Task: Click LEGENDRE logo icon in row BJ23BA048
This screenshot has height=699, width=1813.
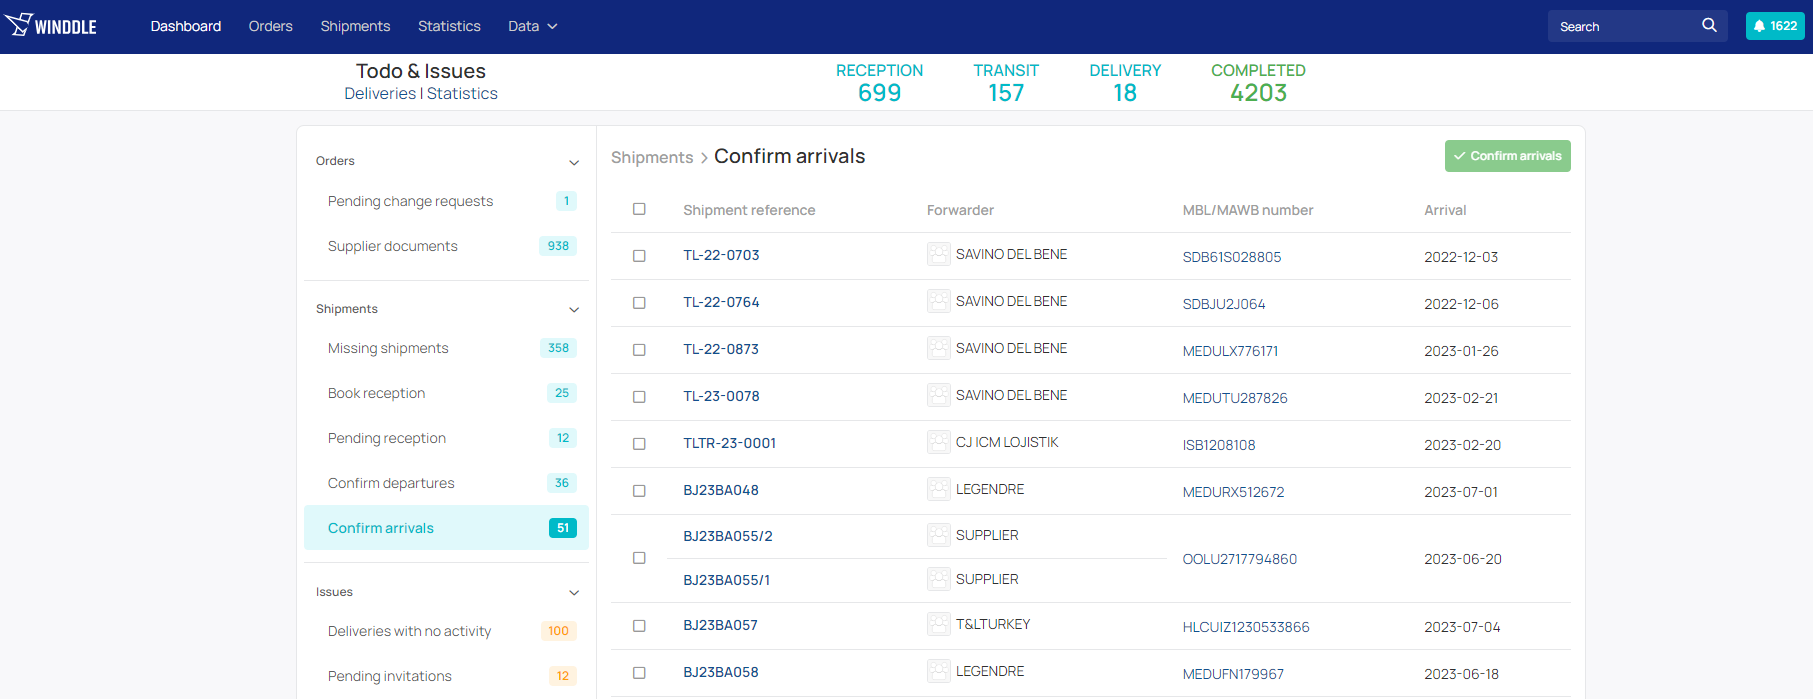Action: [938, 489]
